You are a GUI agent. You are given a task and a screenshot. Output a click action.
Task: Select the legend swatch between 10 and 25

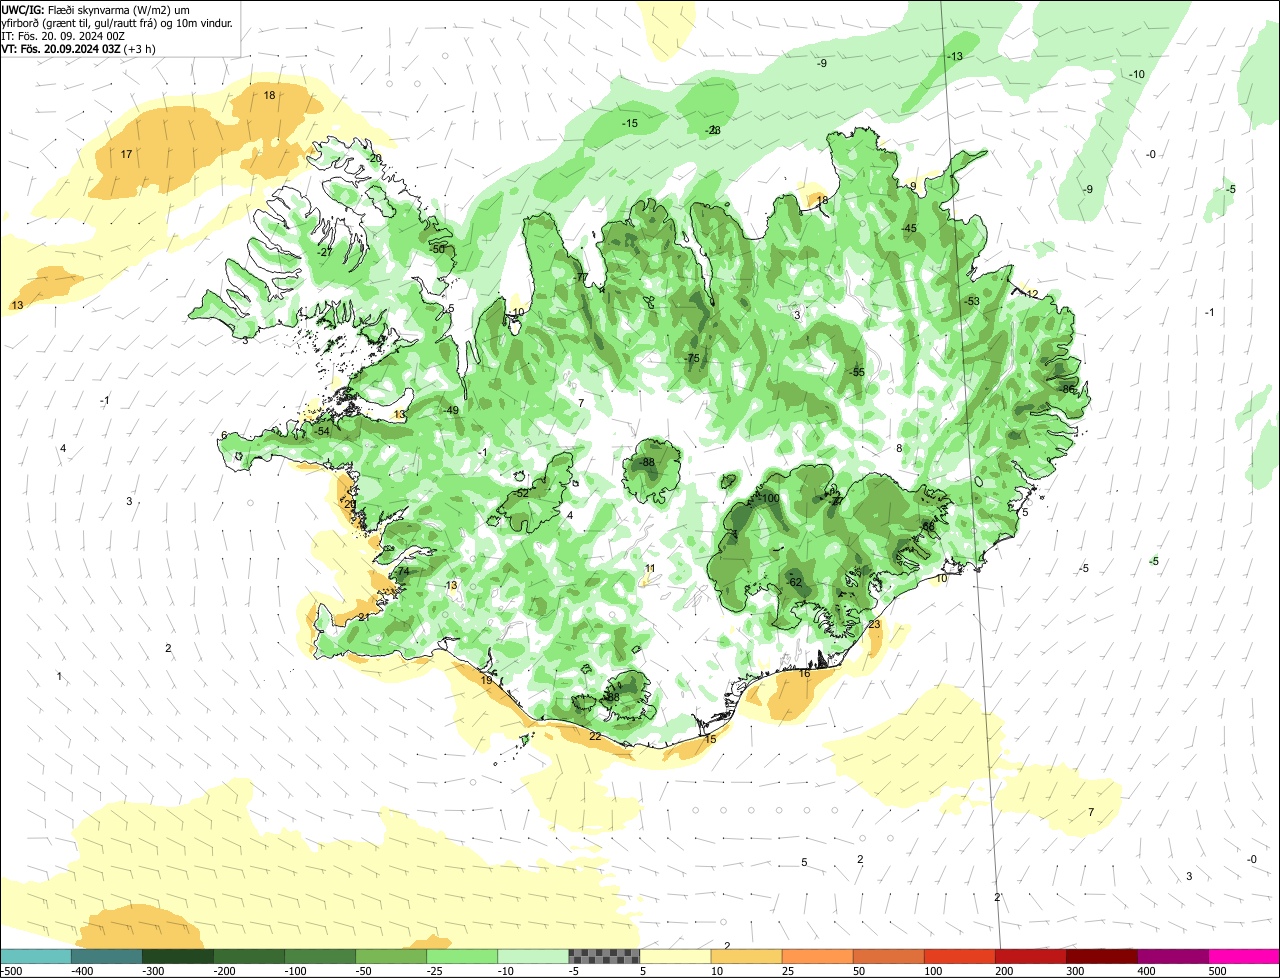[x=746, y=956]
